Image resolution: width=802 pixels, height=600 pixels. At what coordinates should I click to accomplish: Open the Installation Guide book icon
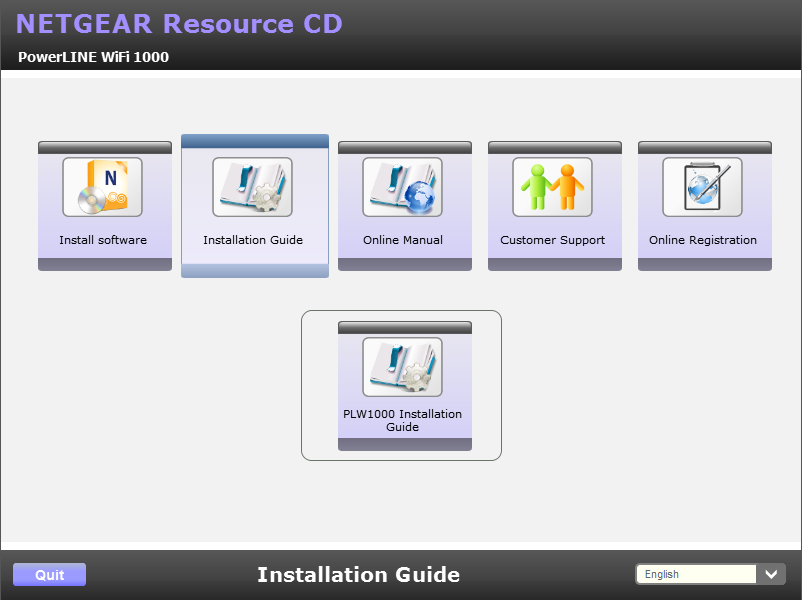pyautogui.click(x=253, y=187)
